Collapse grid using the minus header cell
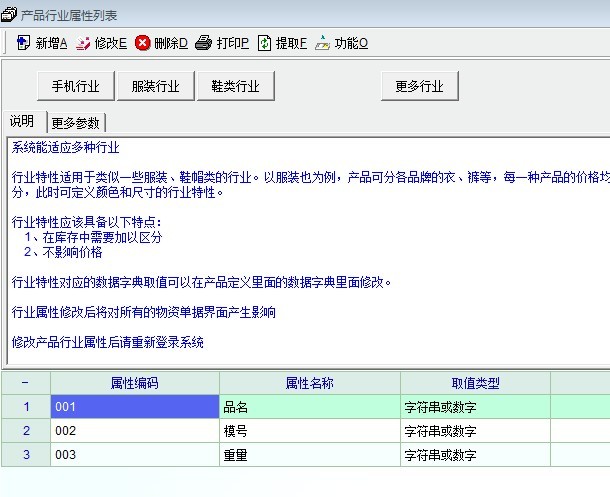The height and width of the screenshot is (497, 610). coord(25,383)
